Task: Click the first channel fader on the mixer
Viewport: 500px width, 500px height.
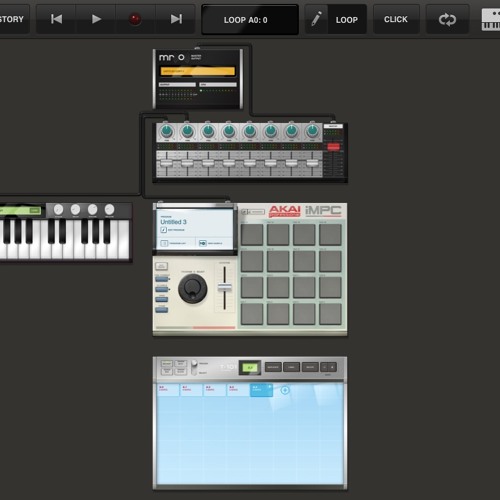Action: click(166, 163)
